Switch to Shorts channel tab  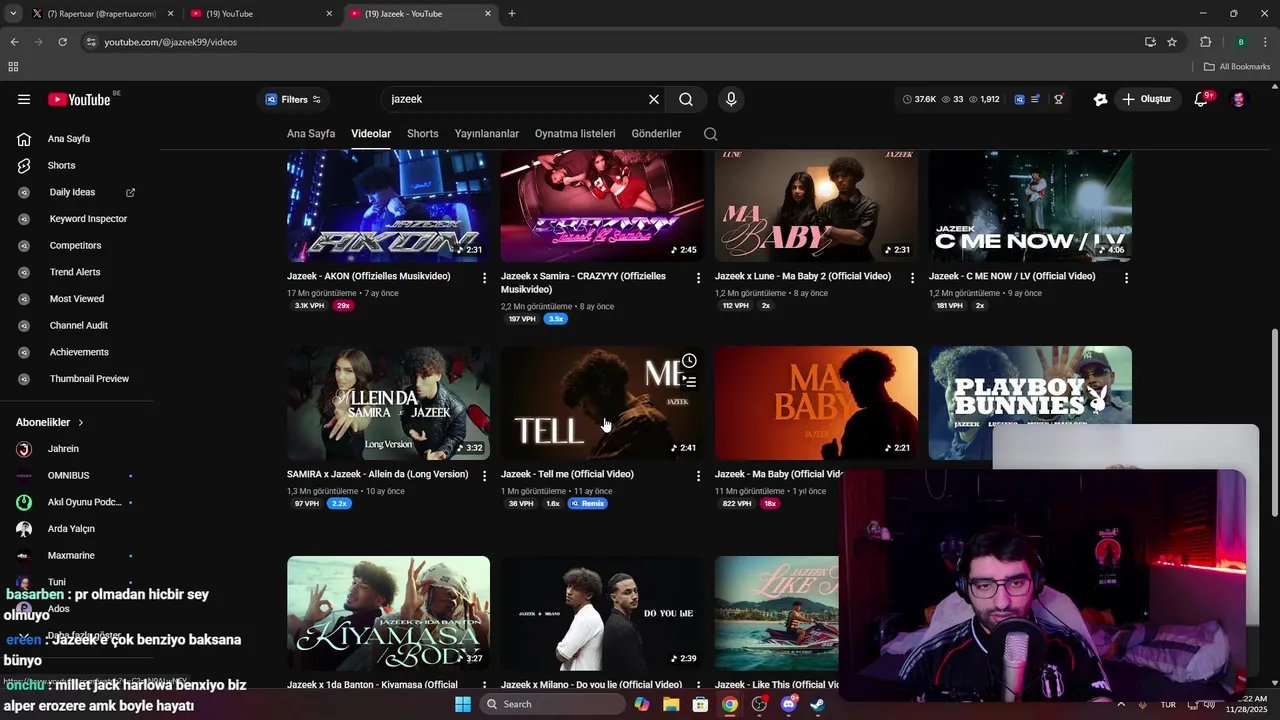pyautogui.click(x=423, y=134)
